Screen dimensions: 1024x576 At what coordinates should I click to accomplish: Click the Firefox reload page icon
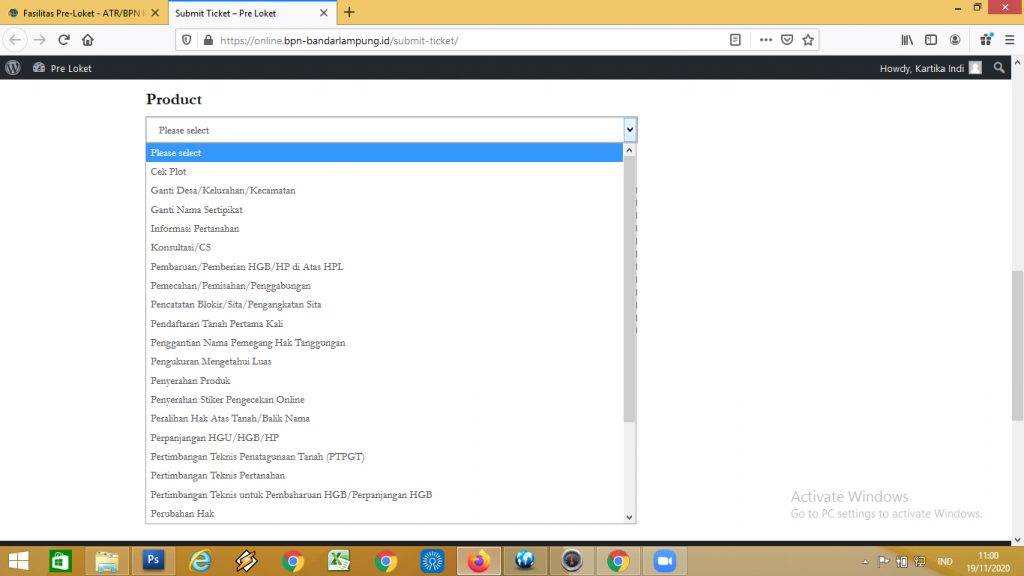[64, 40]
